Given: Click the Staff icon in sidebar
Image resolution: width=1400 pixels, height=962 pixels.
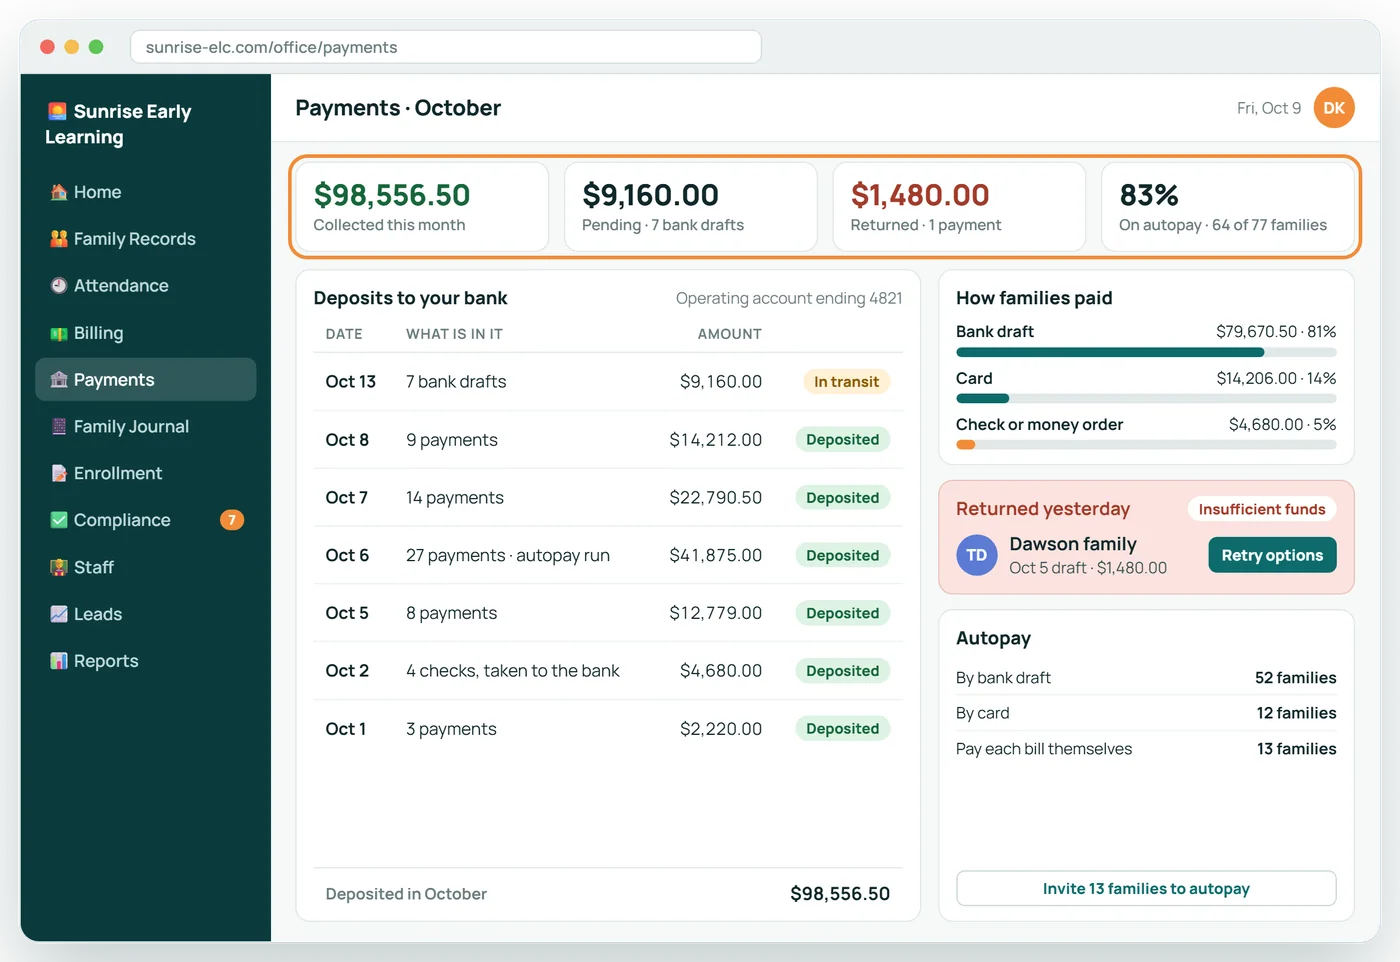Looking at the screenshot, I should point(59,567).
